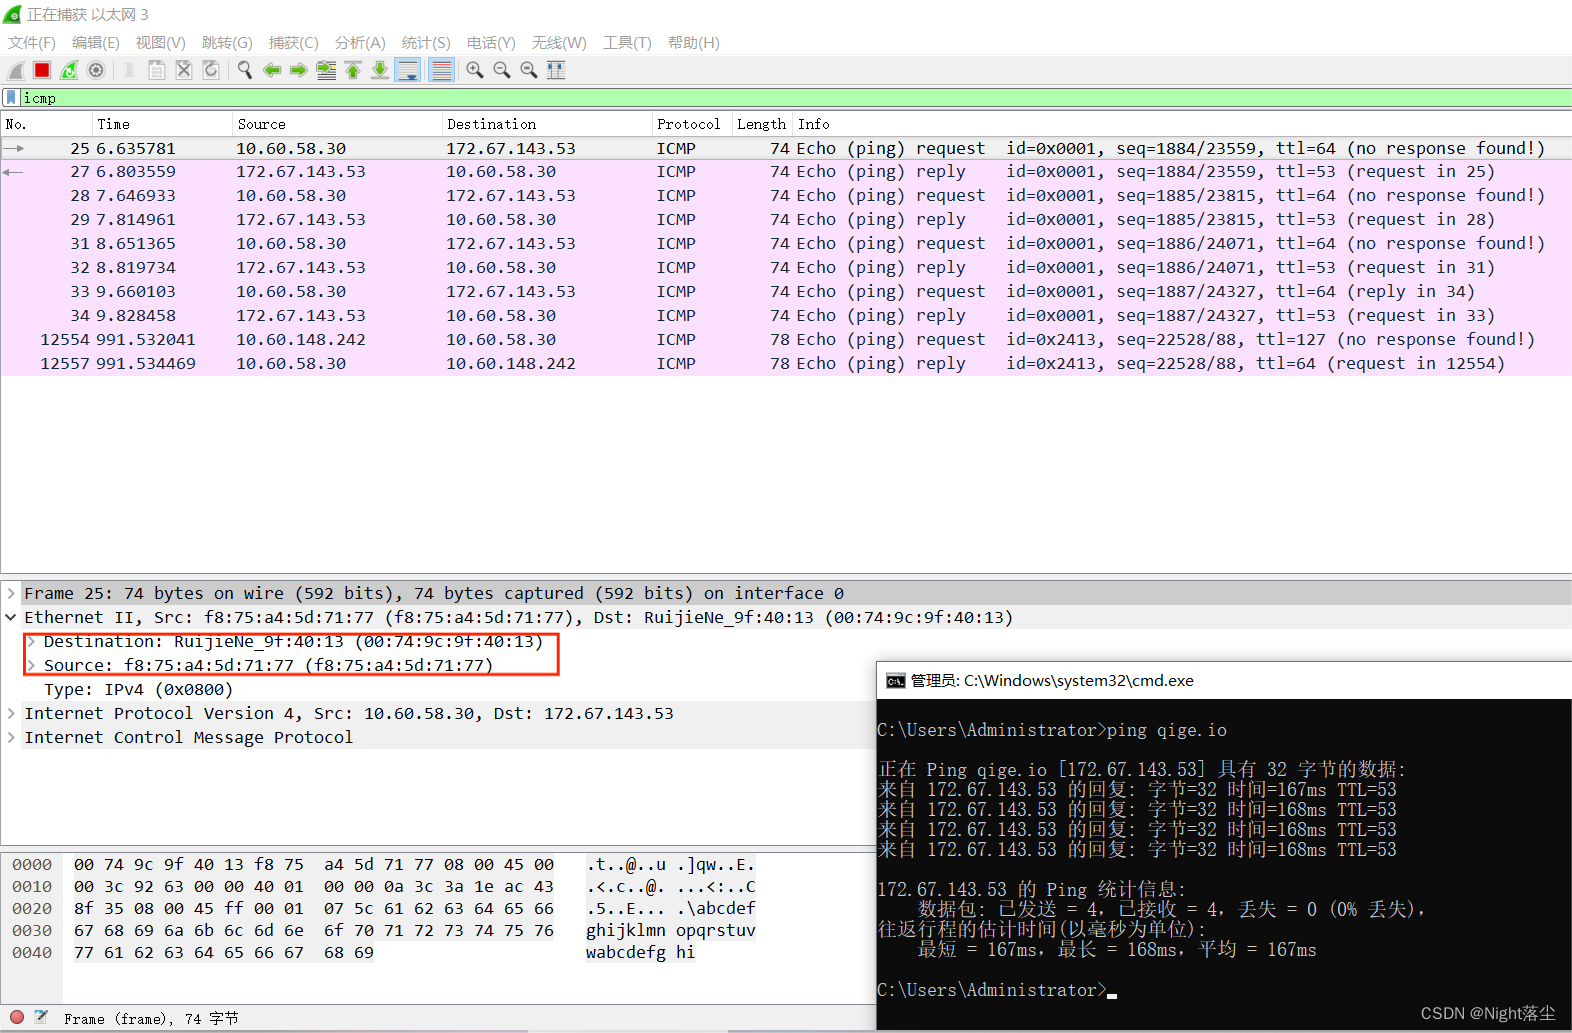Open the 捕获(C) menu
This screenshot has width=1572, height=1033.
coord(294,43)
